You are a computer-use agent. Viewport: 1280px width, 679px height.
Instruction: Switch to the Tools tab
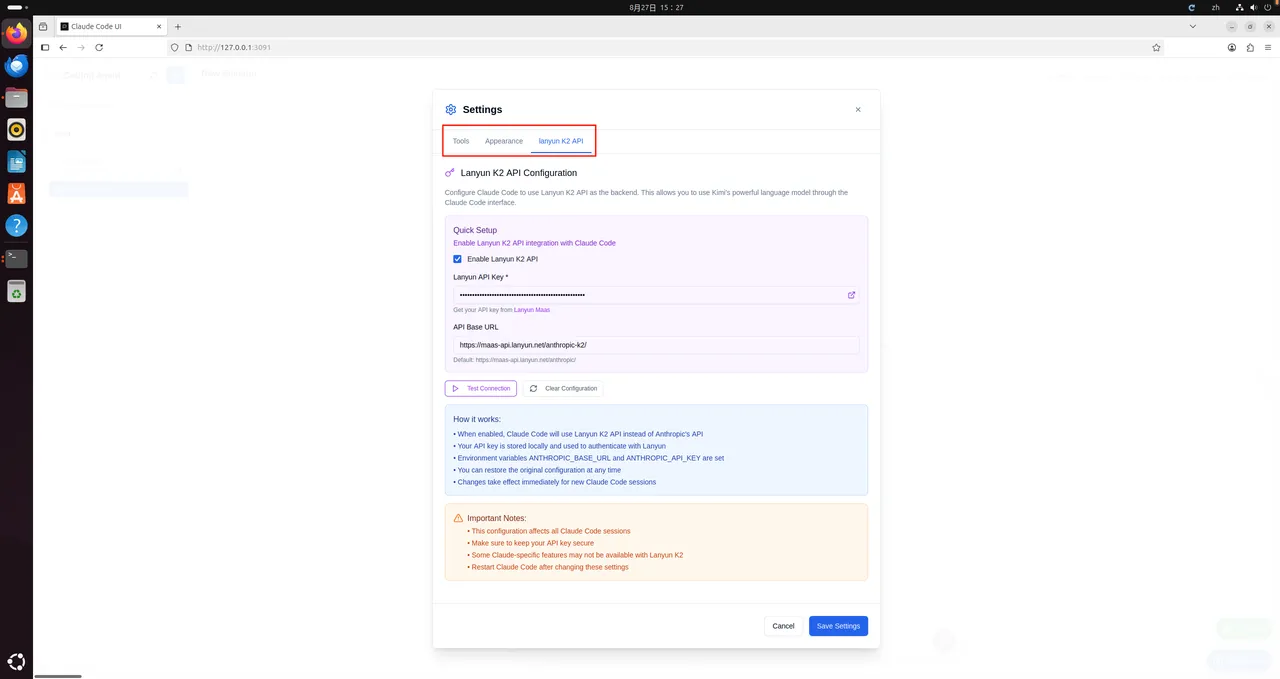[461, 141]
